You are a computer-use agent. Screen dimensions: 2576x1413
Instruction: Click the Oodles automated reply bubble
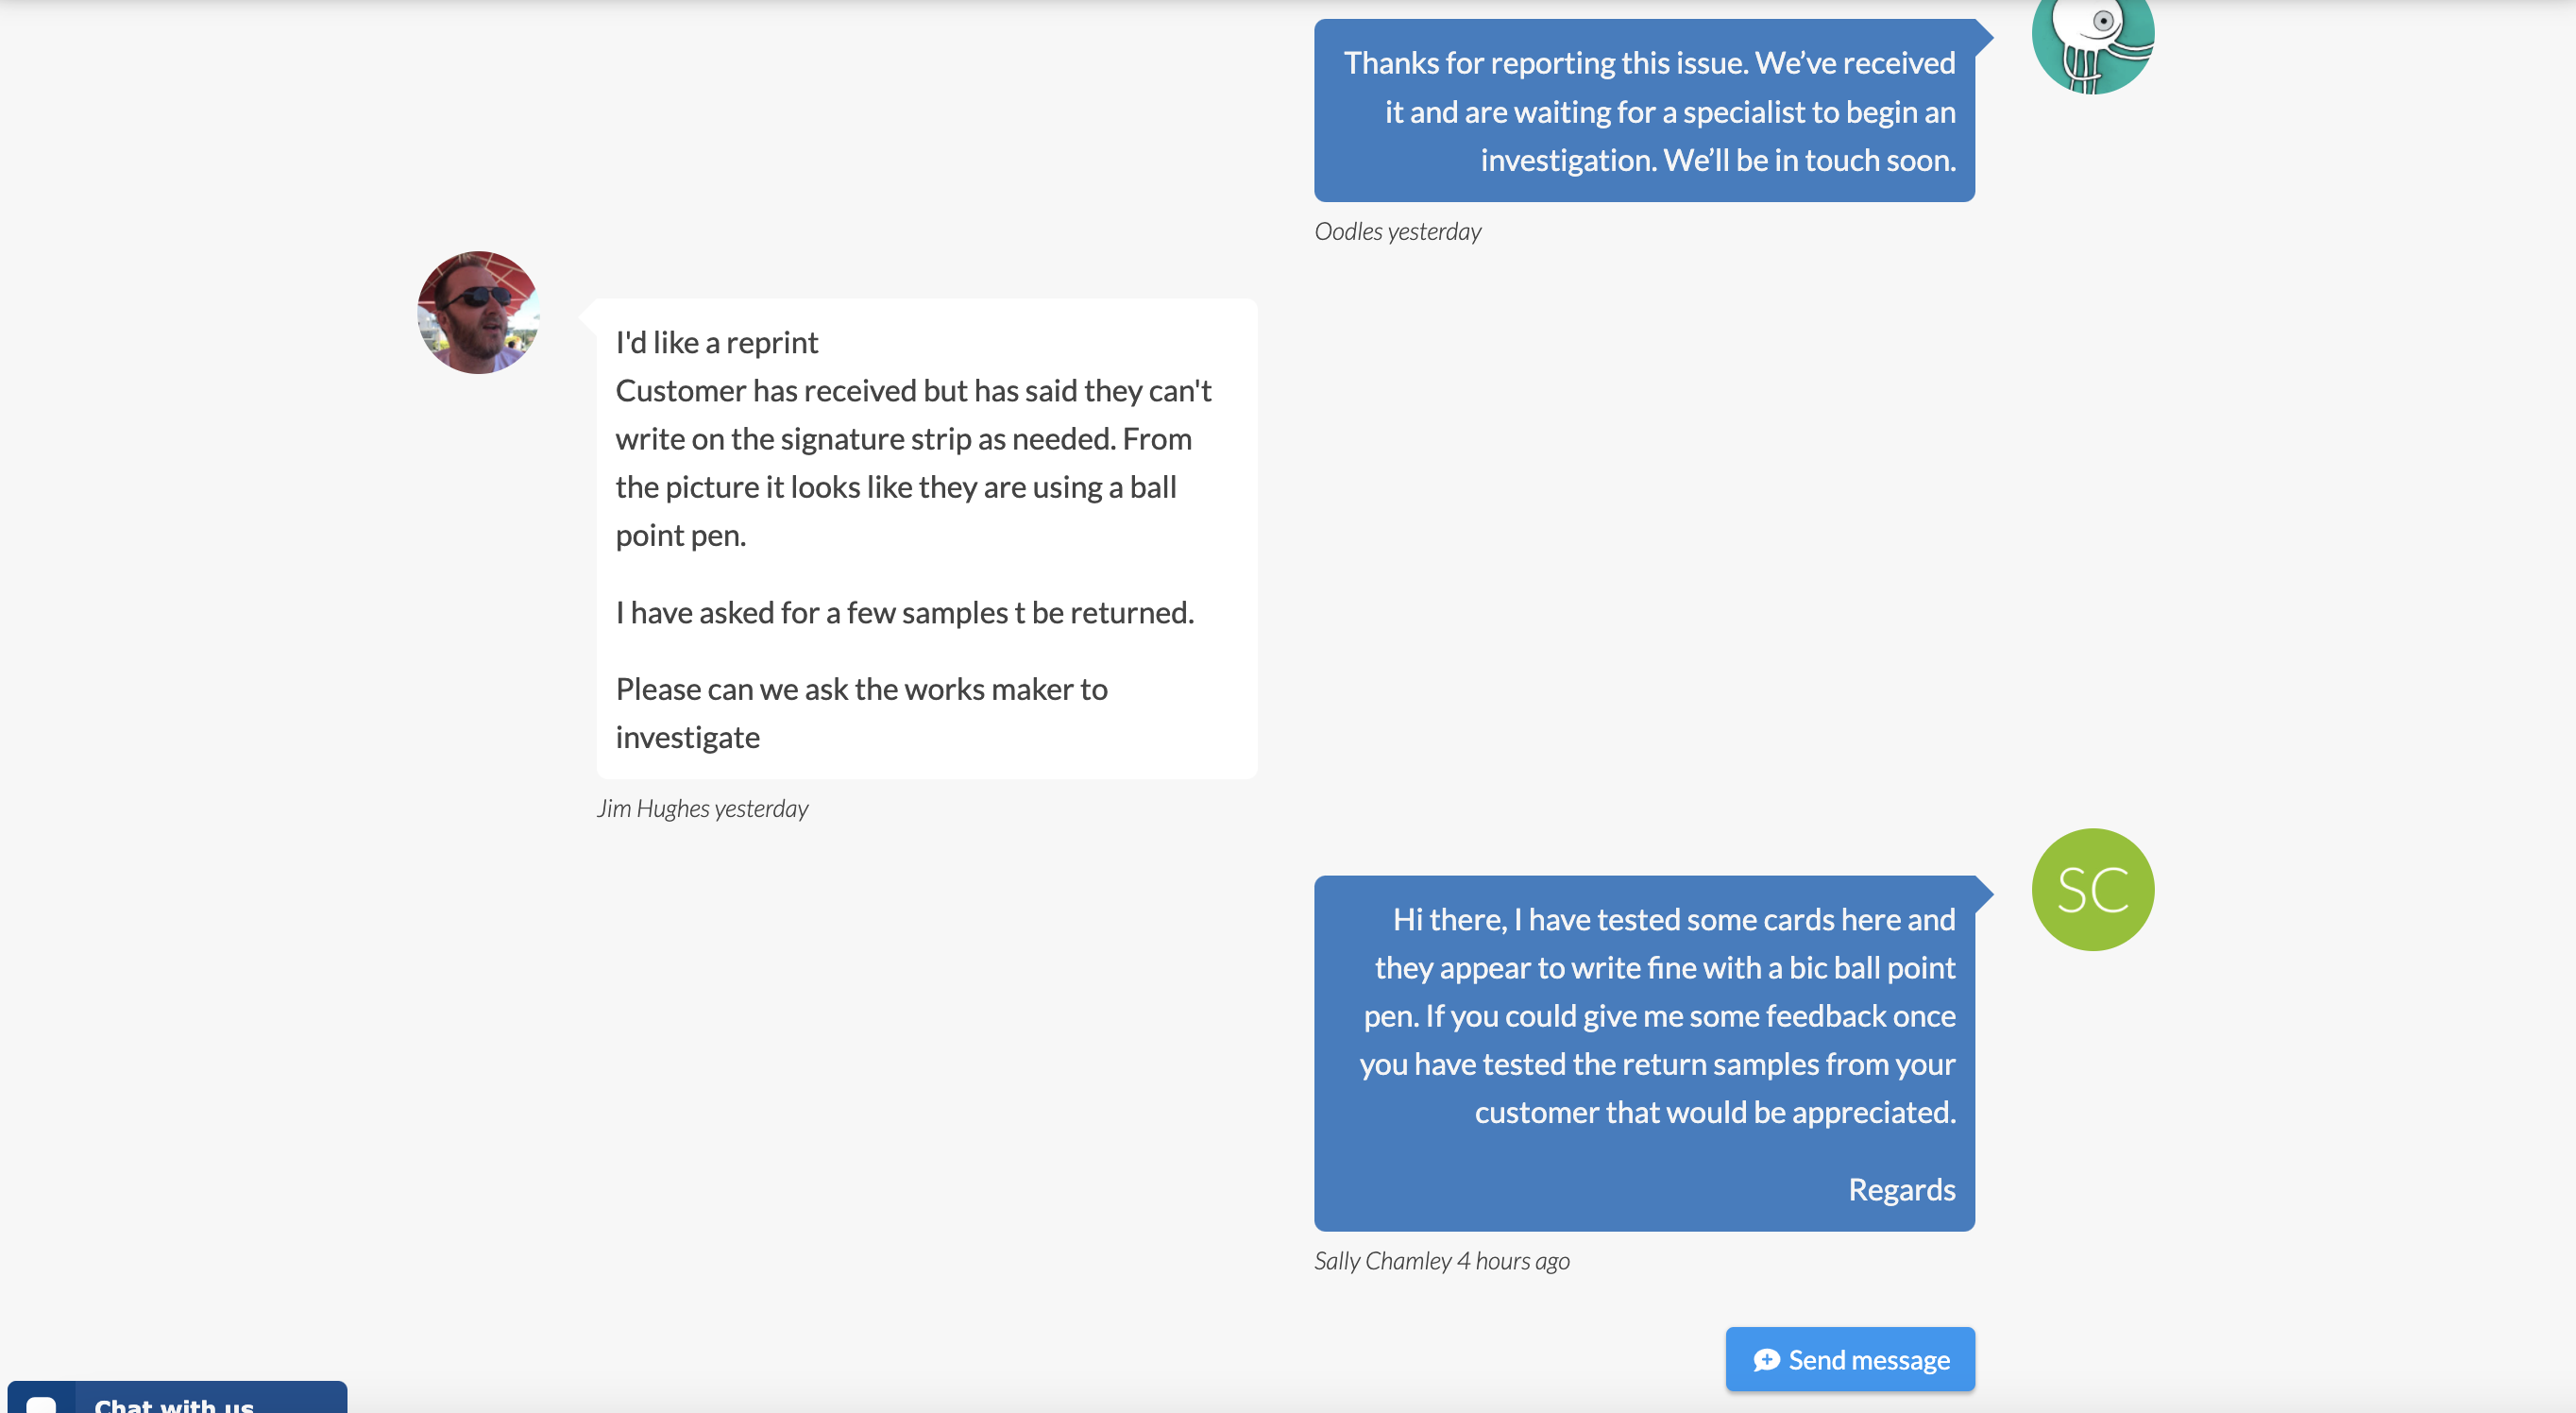[1644, 111]
